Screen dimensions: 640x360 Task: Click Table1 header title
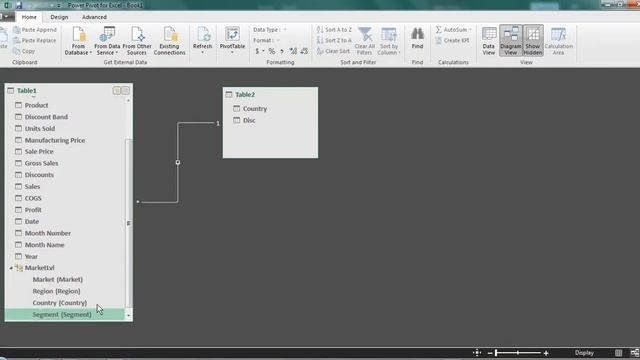[27, 91]
